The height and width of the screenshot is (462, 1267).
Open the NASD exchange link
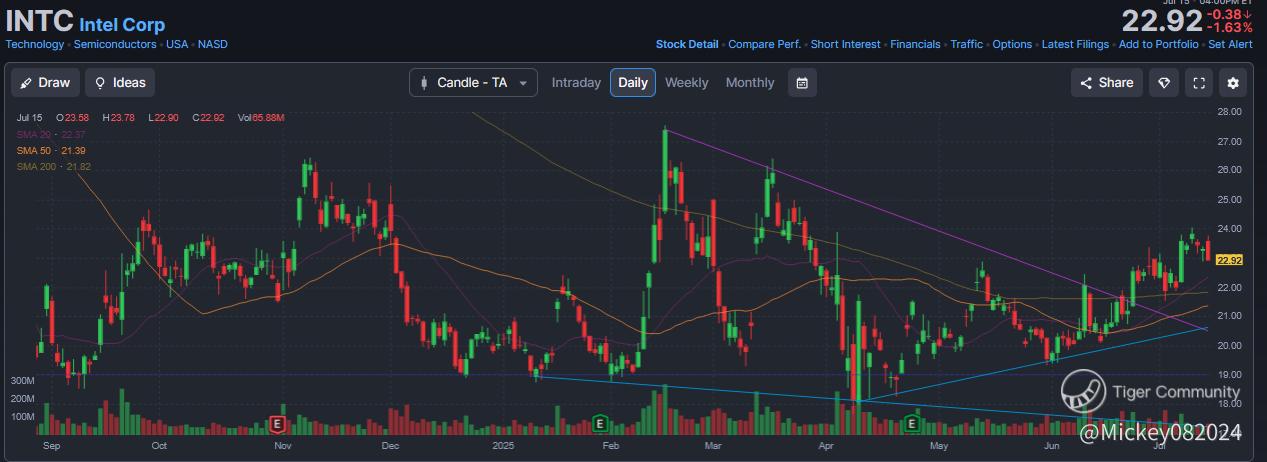212,44
